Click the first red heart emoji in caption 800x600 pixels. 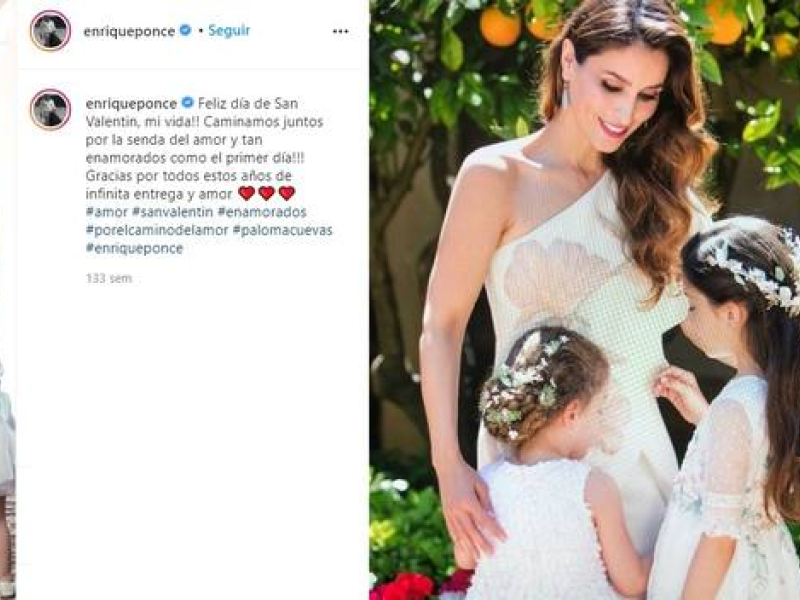click(x=246, y=193)
